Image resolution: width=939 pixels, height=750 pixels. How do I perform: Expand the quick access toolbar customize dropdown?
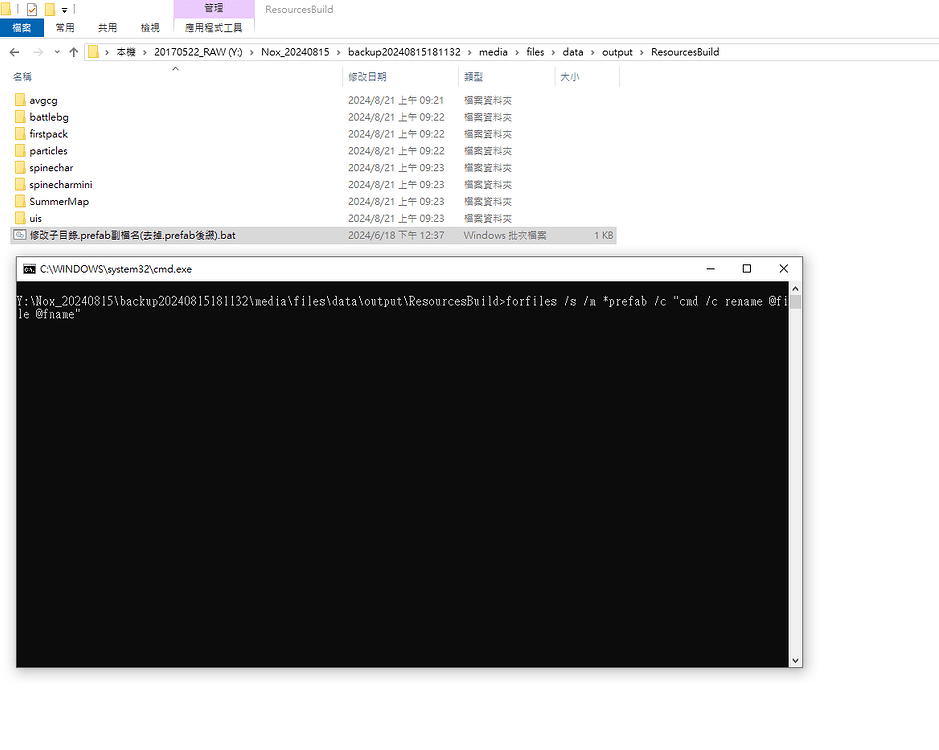65,10
